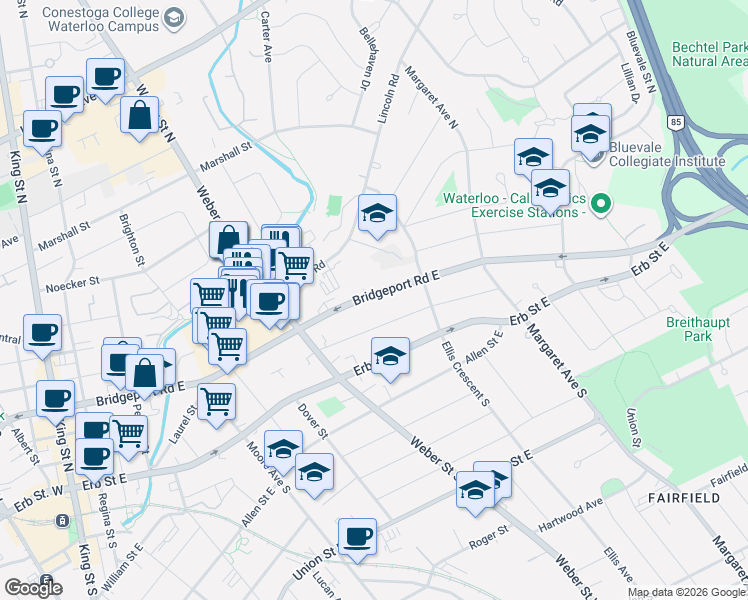Click the Conestoga College graduation cap icon

174,19
